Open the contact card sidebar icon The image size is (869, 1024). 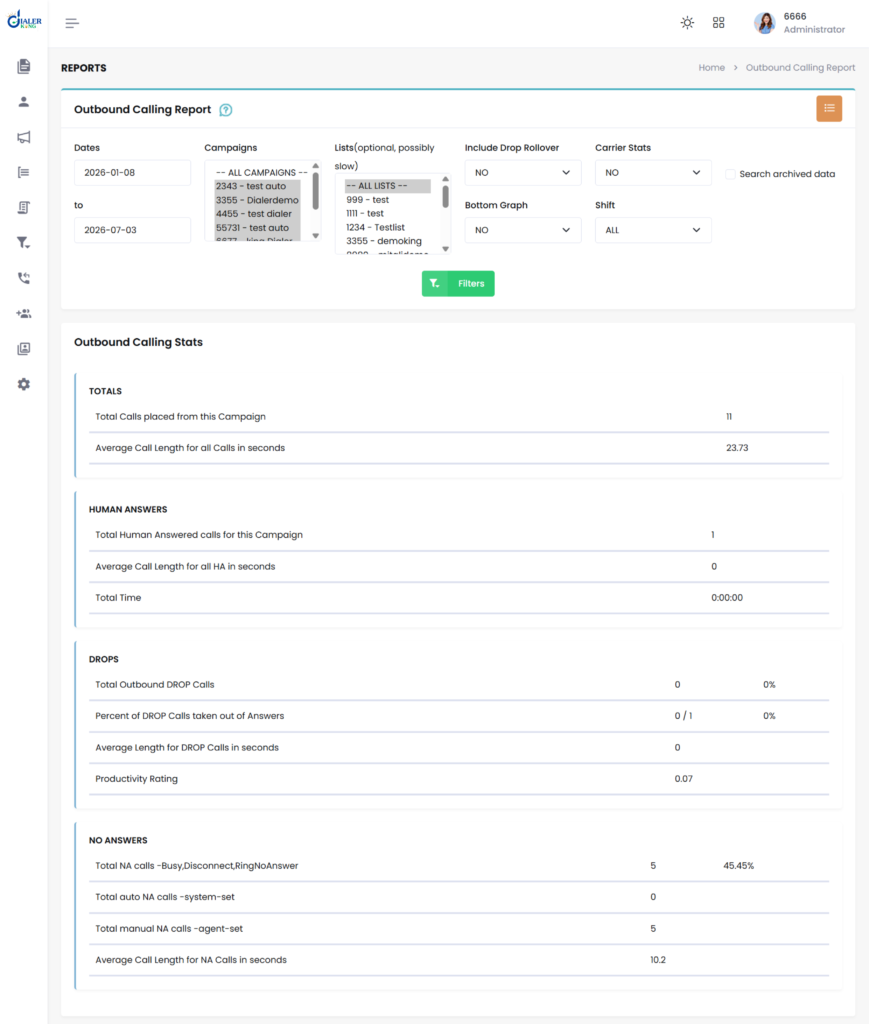click(24, 349)
